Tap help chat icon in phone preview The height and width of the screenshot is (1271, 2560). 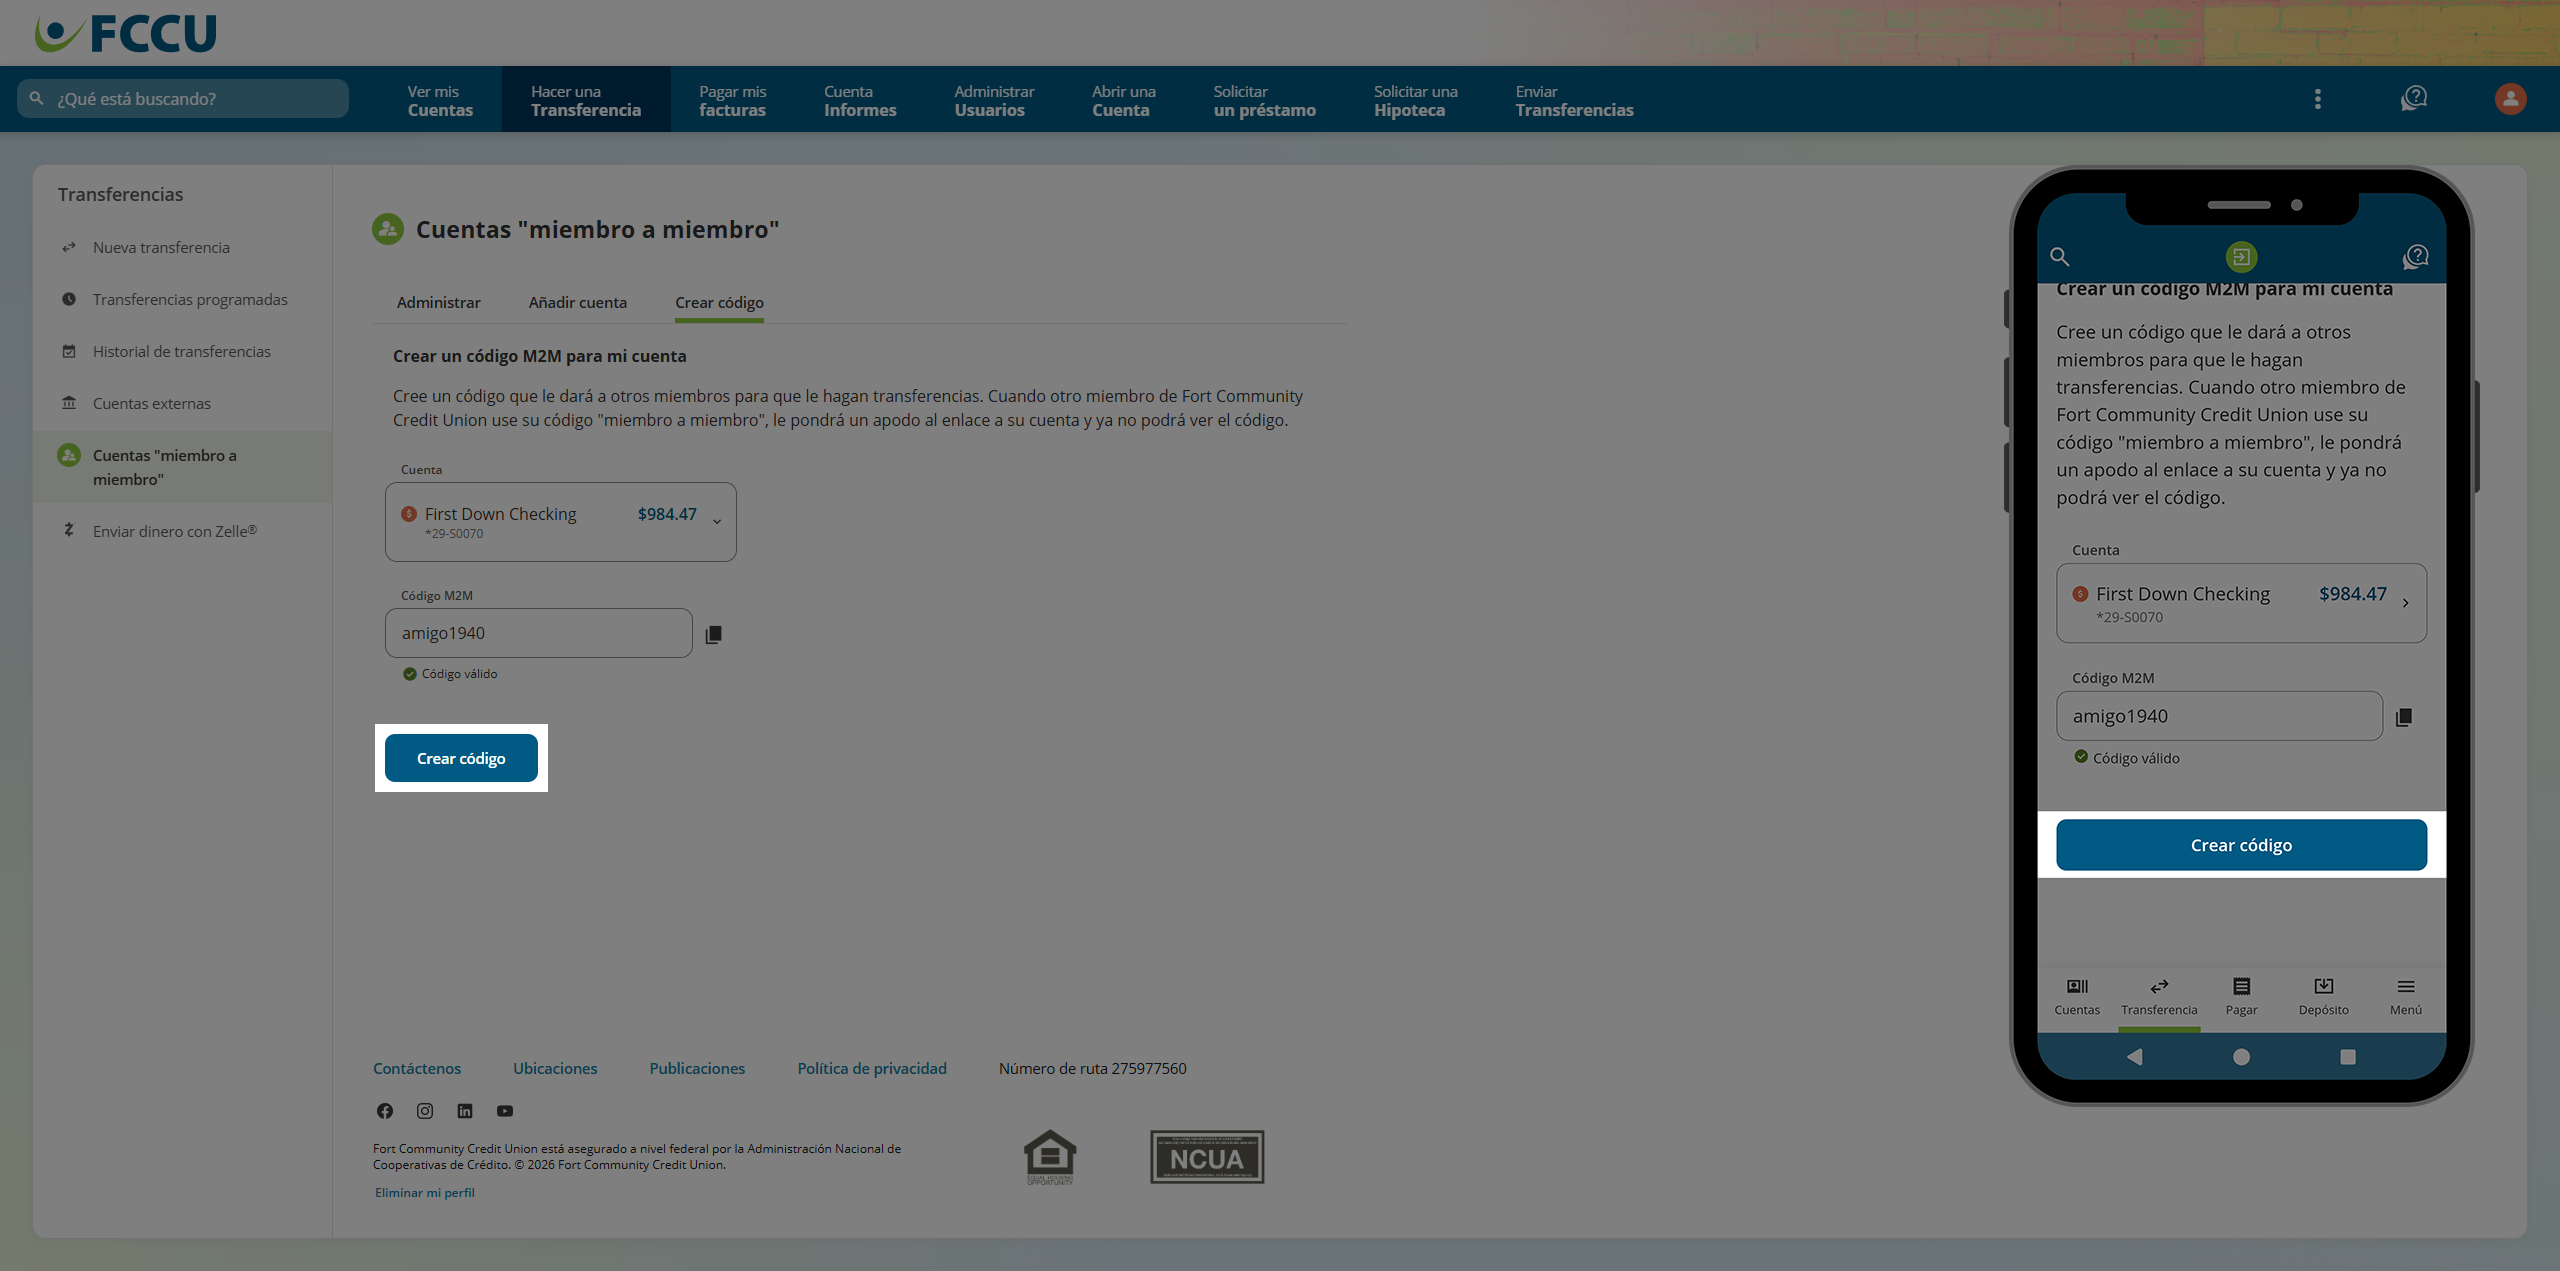pos(2415,257)
